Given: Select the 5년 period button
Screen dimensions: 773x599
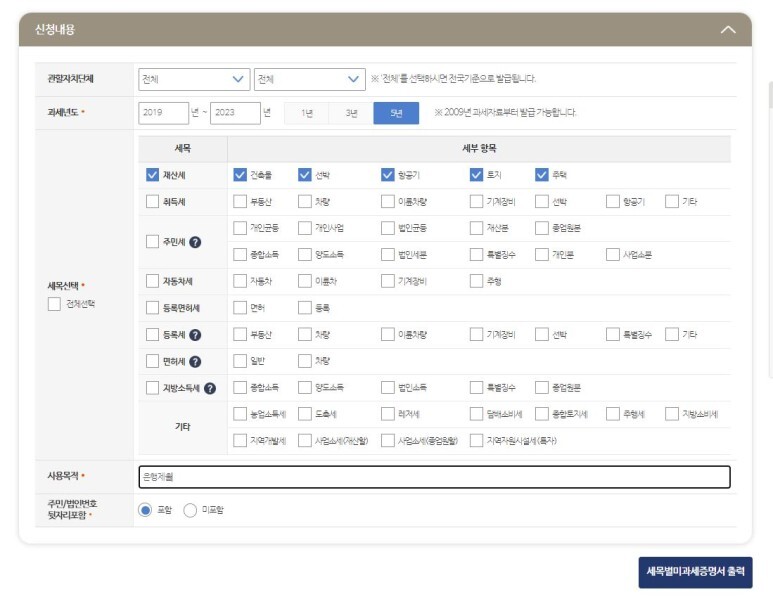Looking at the screenshot, I should click(396, 113).
